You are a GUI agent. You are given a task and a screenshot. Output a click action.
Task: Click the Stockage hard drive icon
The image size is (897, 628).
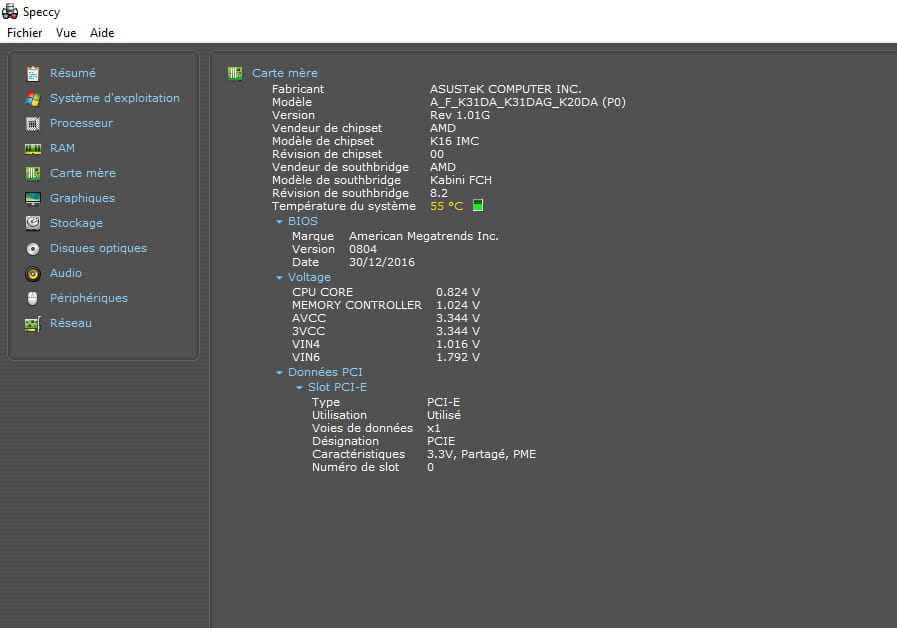coord(33,223)
